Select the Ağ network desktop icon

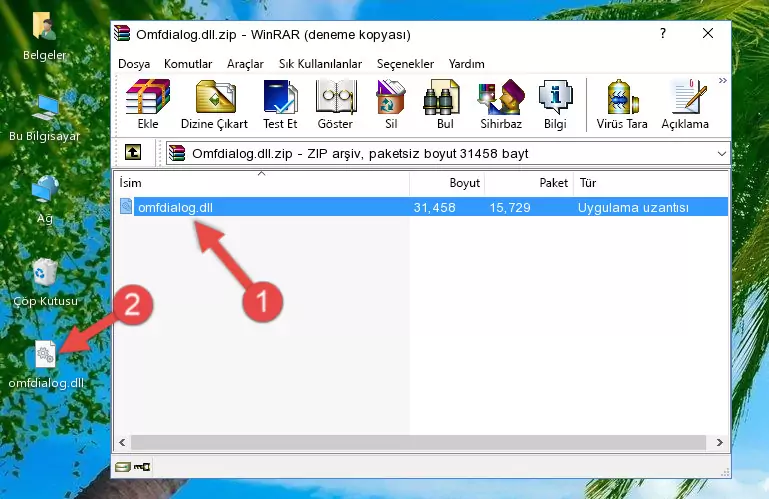point(45,199)
